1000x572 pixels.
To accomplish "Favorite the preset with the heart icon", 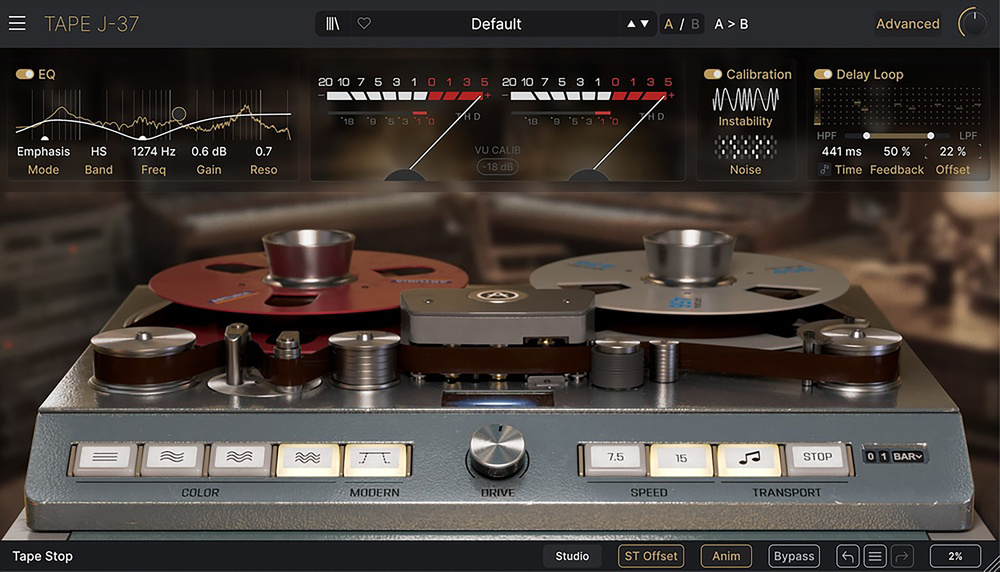I will pyautogui.click(x=364, y=24).
